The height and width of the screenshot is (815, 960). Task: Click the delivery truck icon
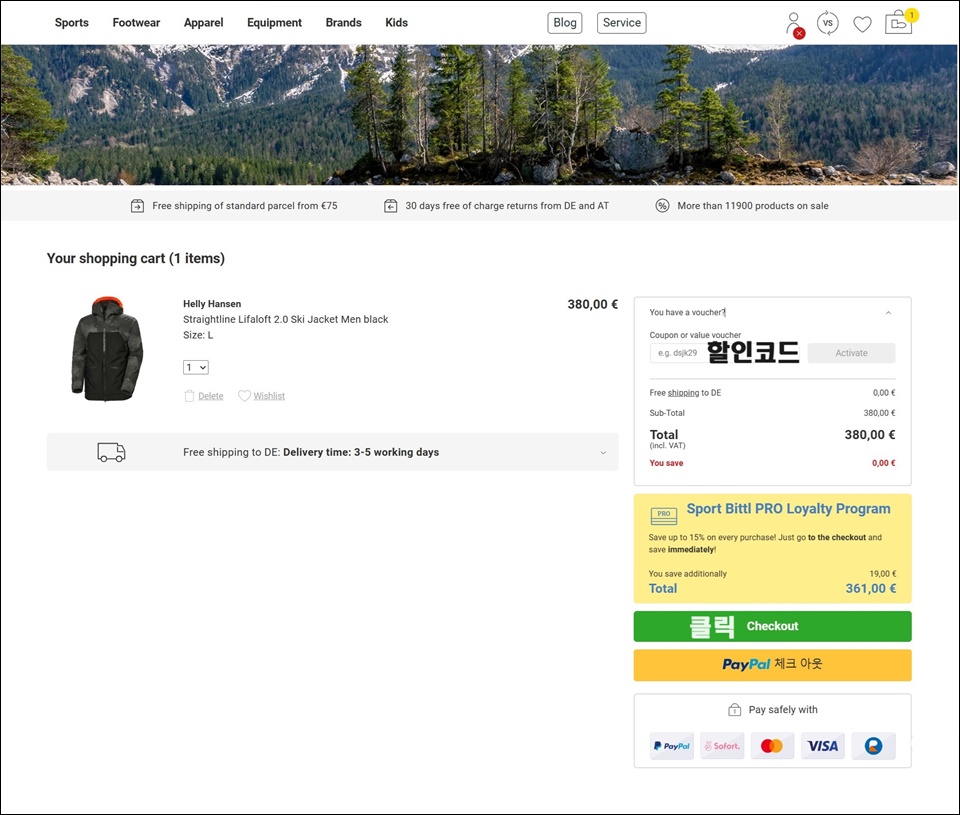111,452
